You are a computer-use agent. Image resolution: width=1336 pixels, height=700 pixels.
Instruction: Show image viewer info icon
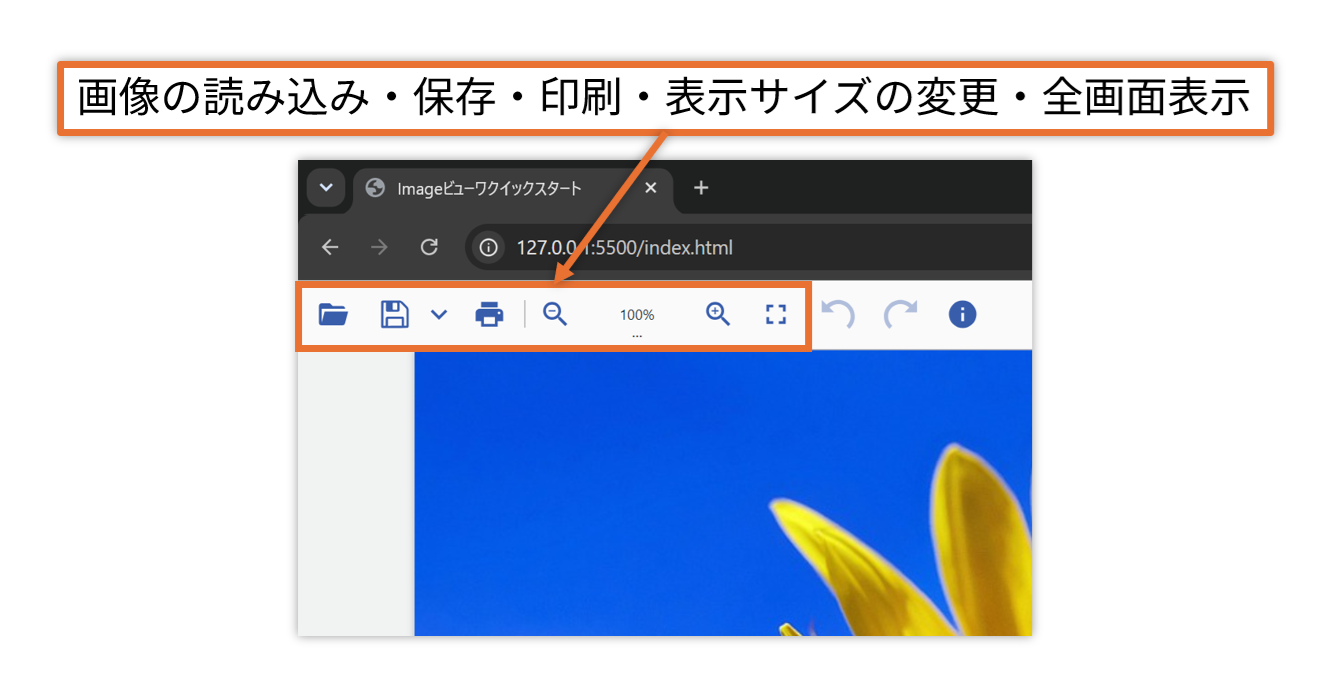coord(962,315)
